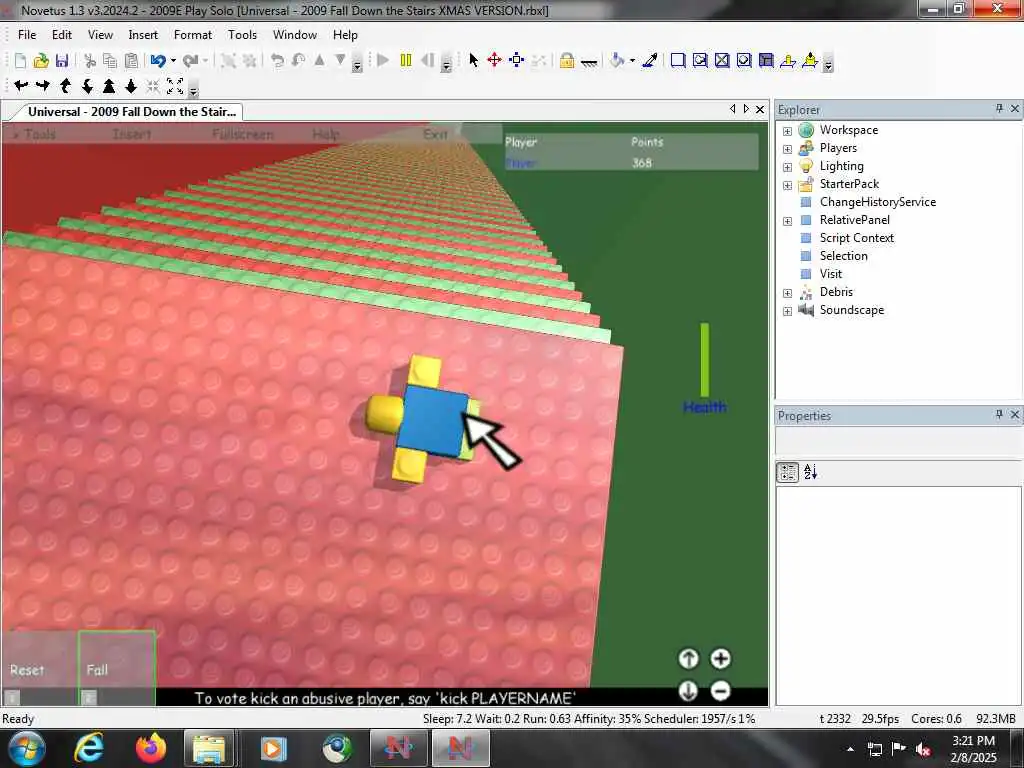Select ChangeHistoryService in Explorer
This screenshot has width=1024, height=768.
878,202
